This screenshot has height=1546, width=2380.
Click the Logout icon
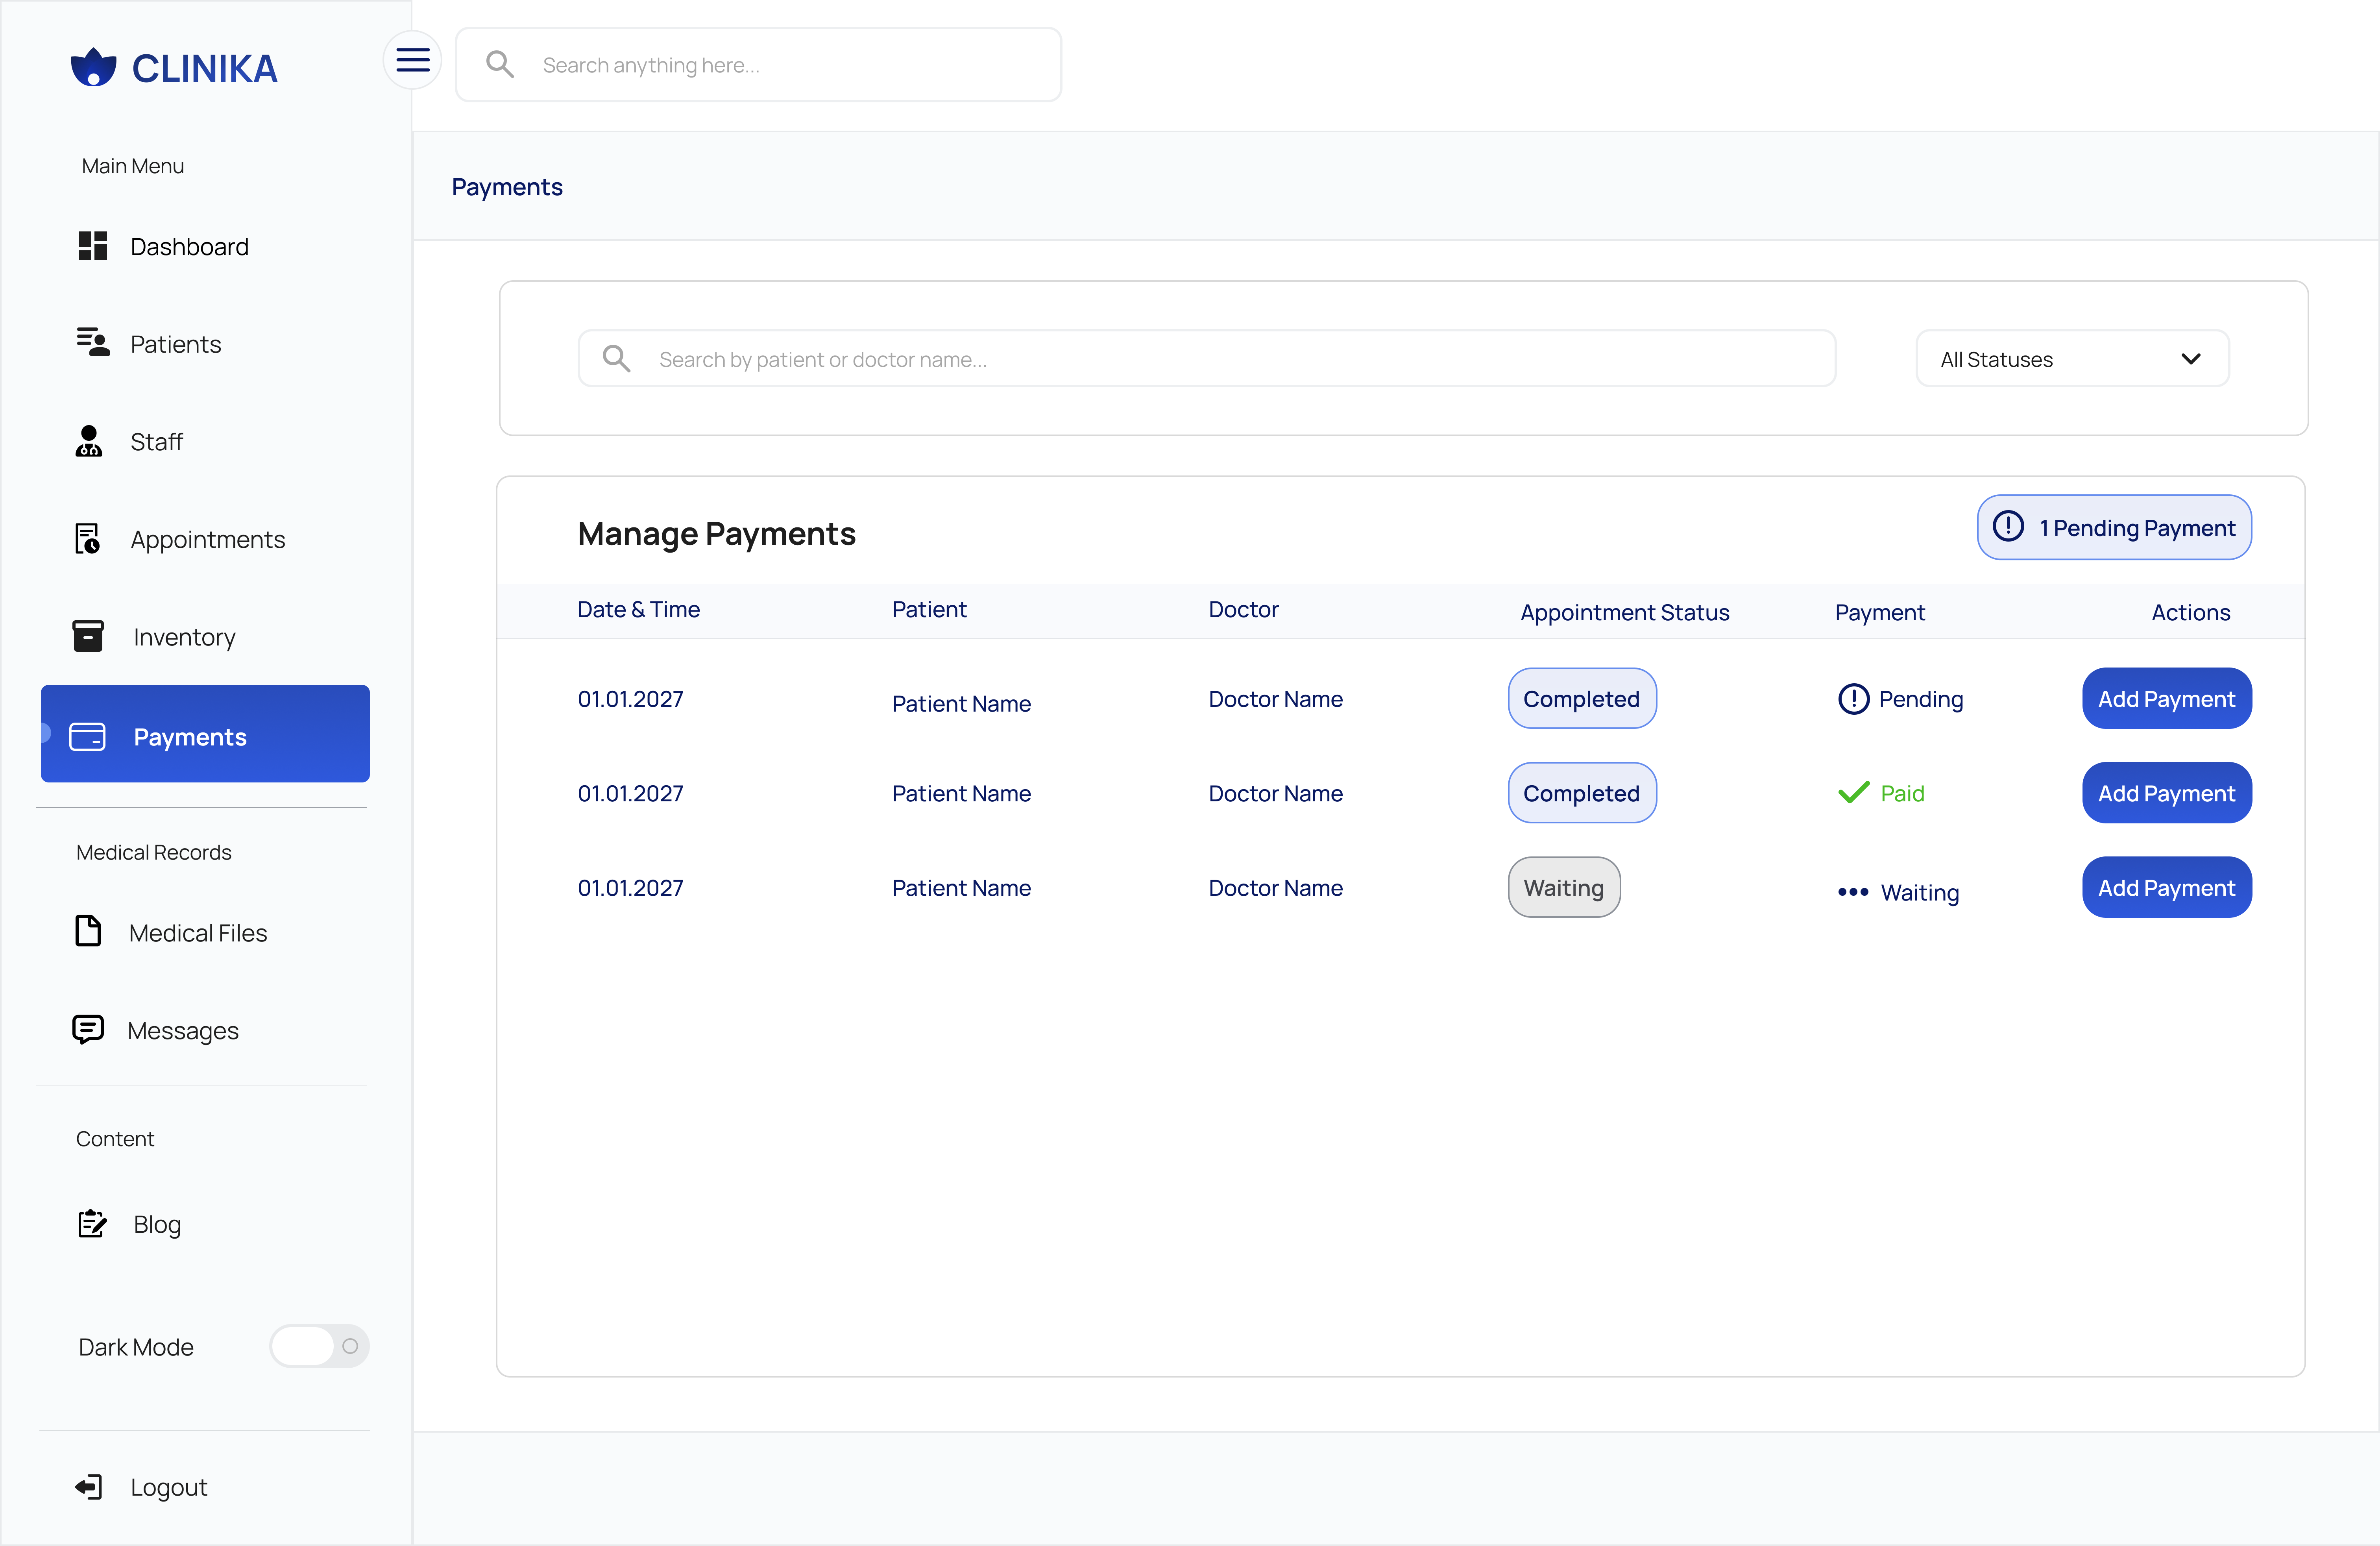point(88,1486)
